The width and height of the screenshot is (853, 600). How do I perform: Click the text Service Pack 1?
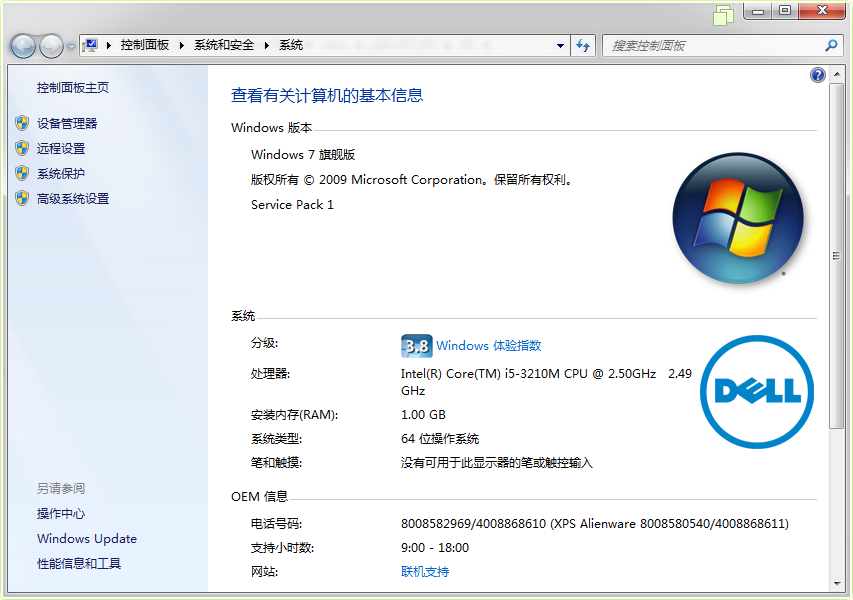point(292,205)
